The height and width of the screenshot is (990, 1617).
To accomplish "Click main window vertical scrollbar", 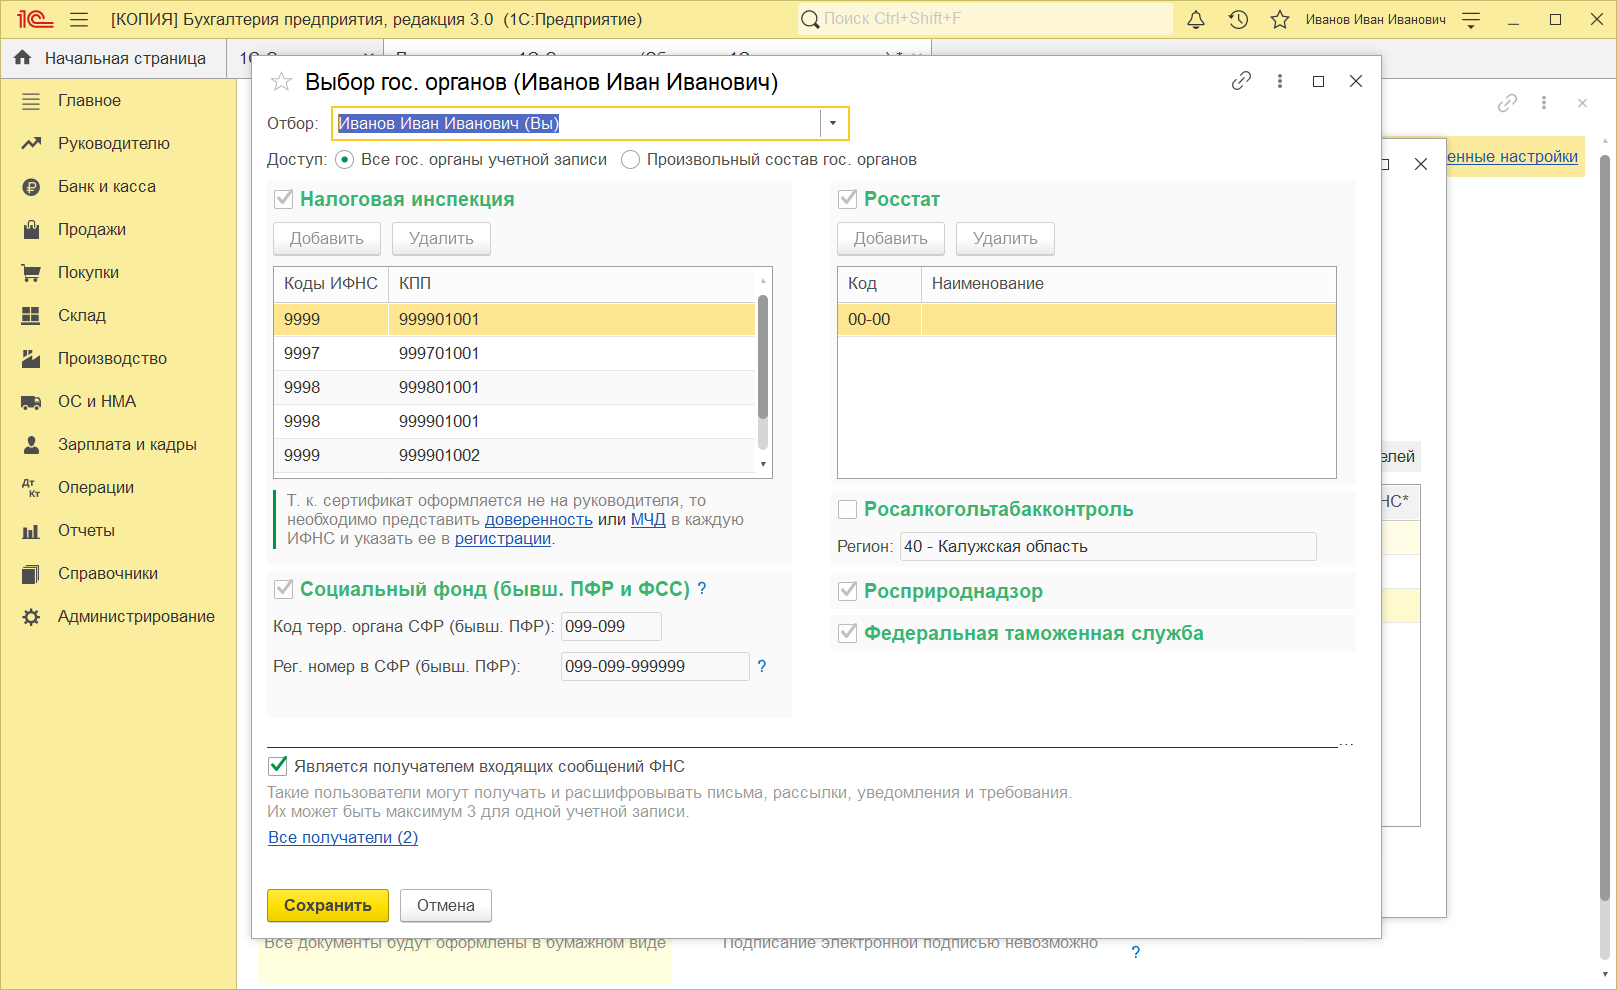I will (x=1605, y=527).
